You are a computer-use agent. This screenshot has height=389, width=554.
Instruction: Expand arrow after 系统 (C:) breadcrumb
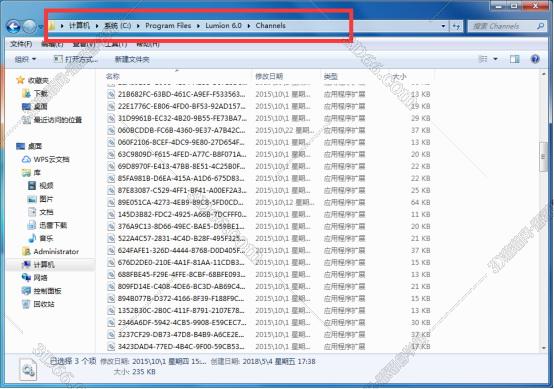tap(138, 26)
